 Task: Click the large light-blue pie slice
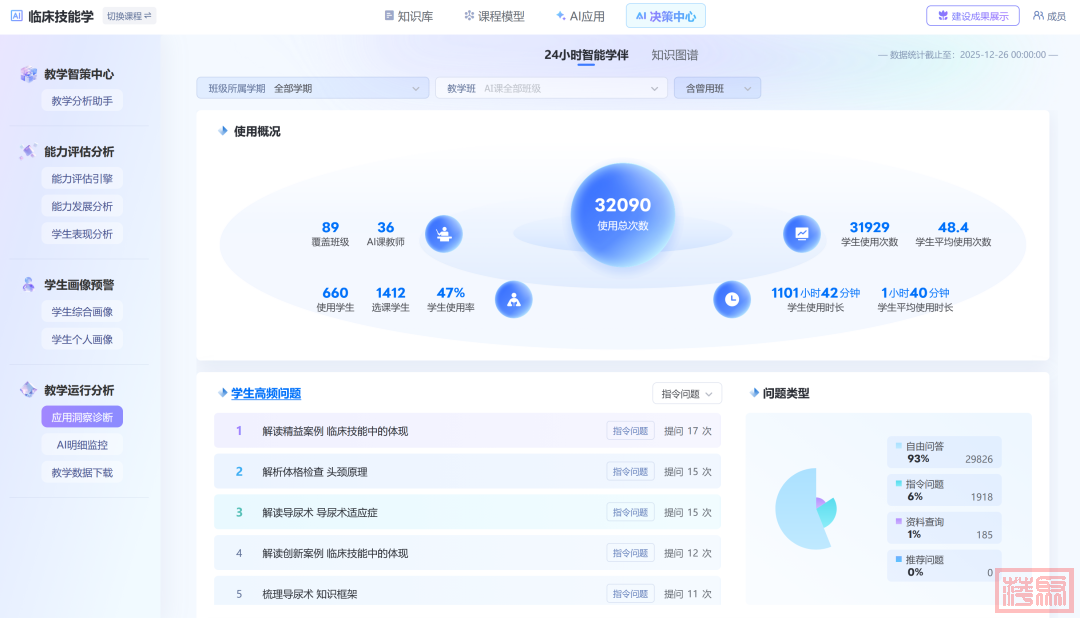795,510
